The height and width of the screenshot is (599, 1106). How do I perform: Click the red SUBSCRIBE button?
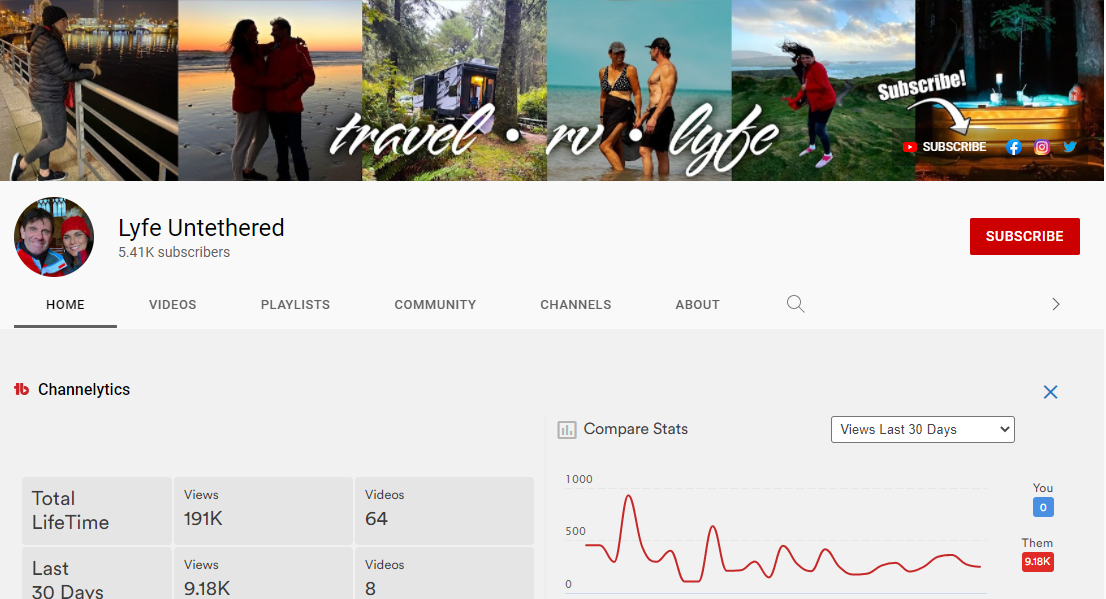(x=1025, y=236)
